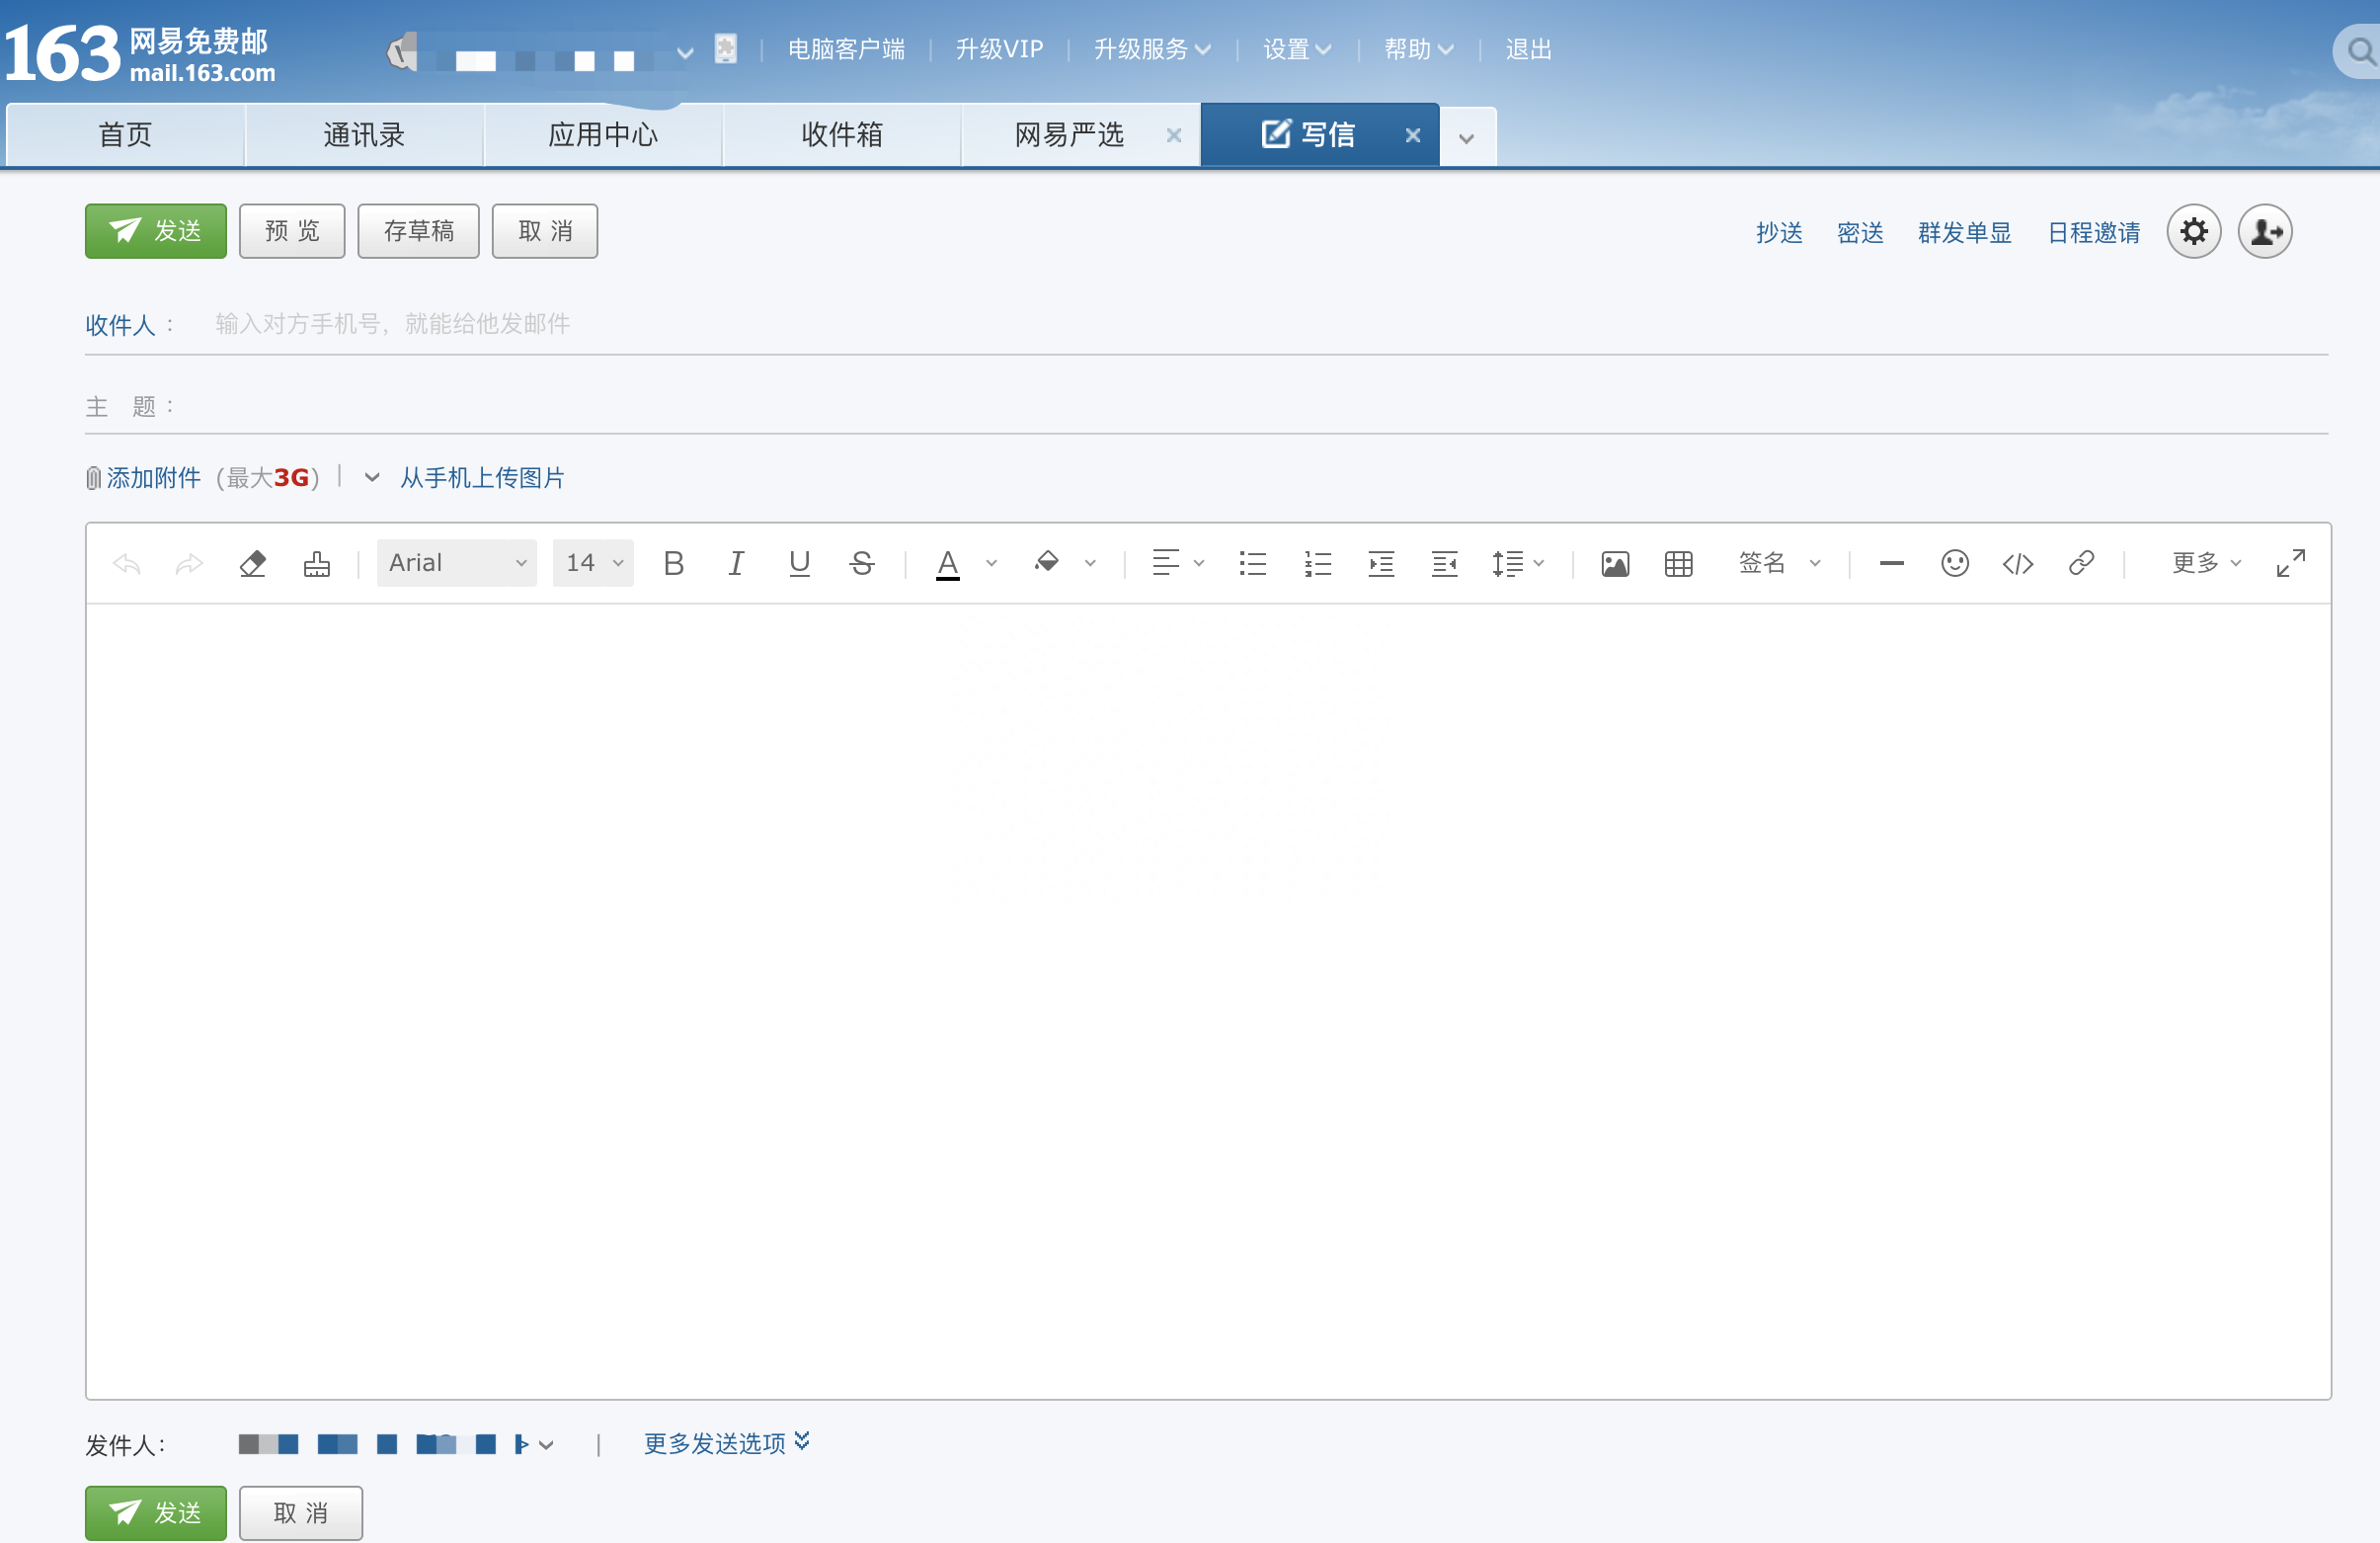Open the 通讯录 contacts tab

pyautogui.click(x=364, y=135)
